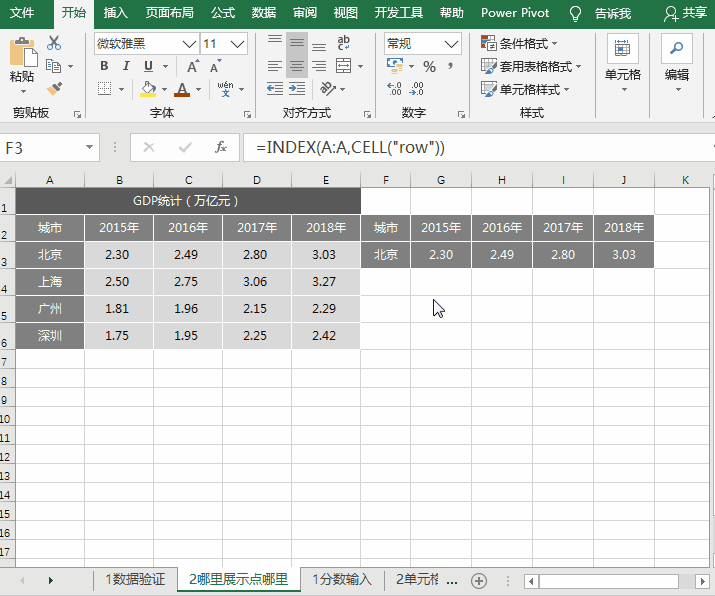Open the Borders dropdown arrow
The image size is (715, 596).
[x=121, y=89]
